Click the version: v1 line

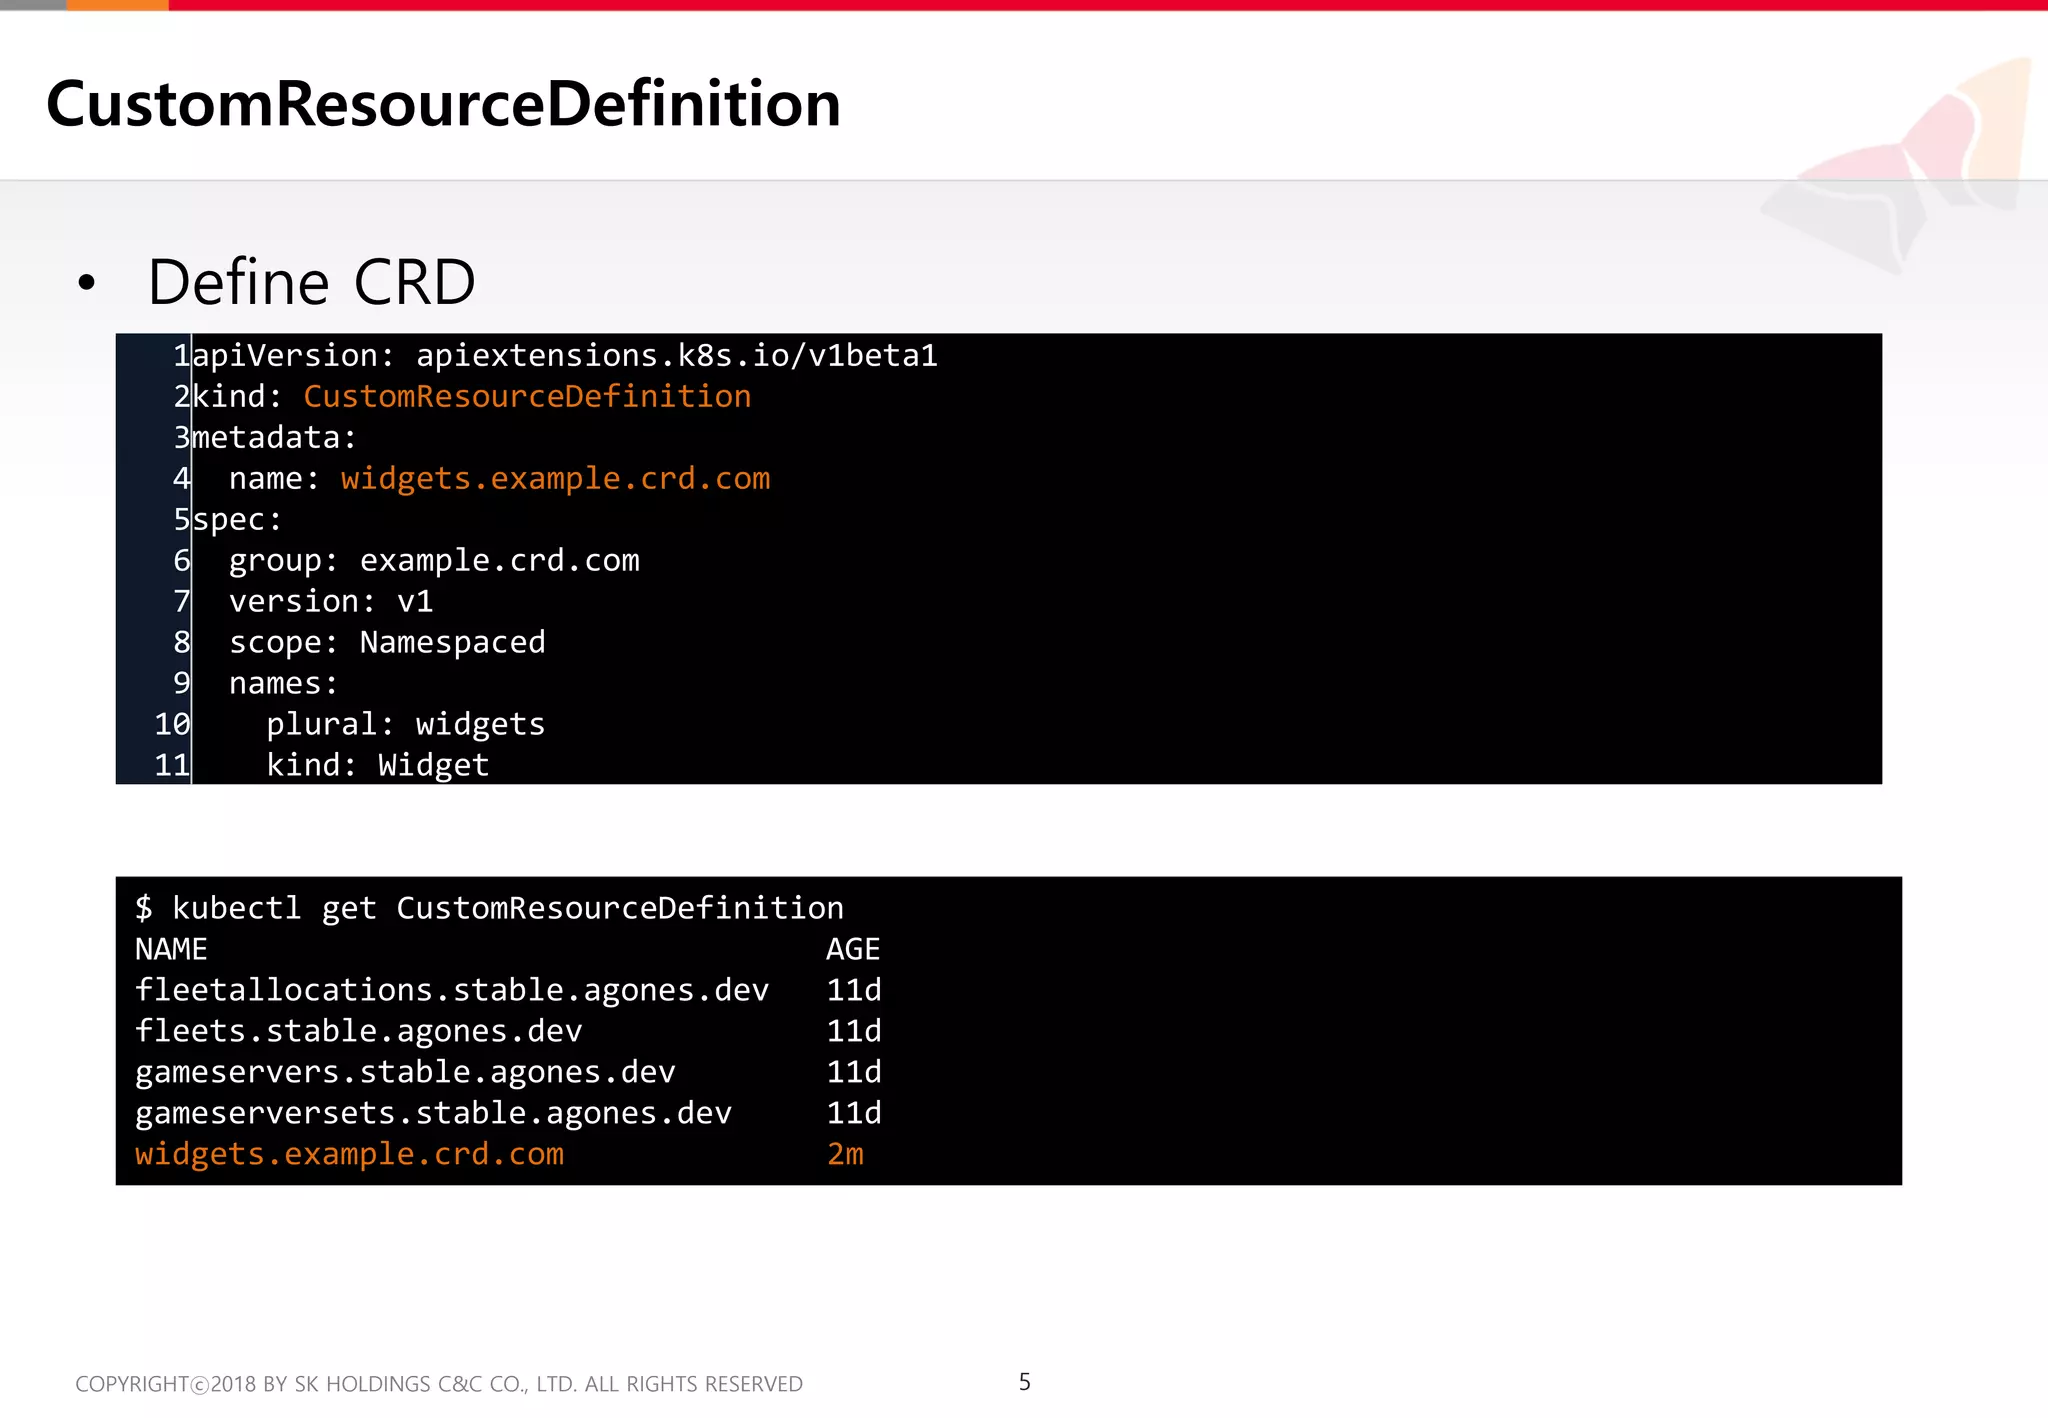tap(331, 602)
